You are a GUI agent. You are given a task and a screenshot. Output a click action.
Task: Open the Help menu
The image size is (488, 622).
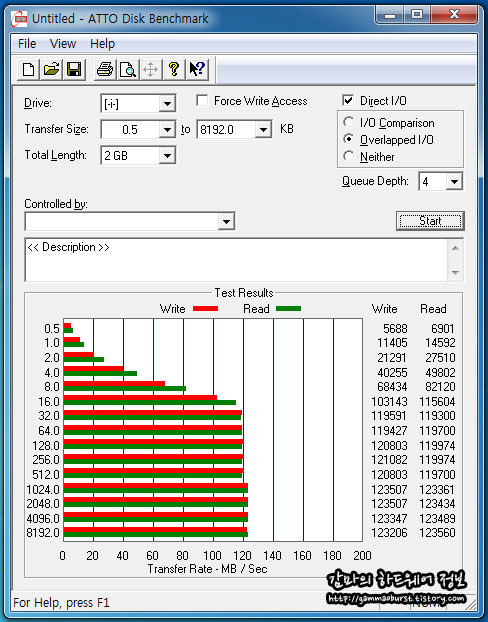(102, 43)
